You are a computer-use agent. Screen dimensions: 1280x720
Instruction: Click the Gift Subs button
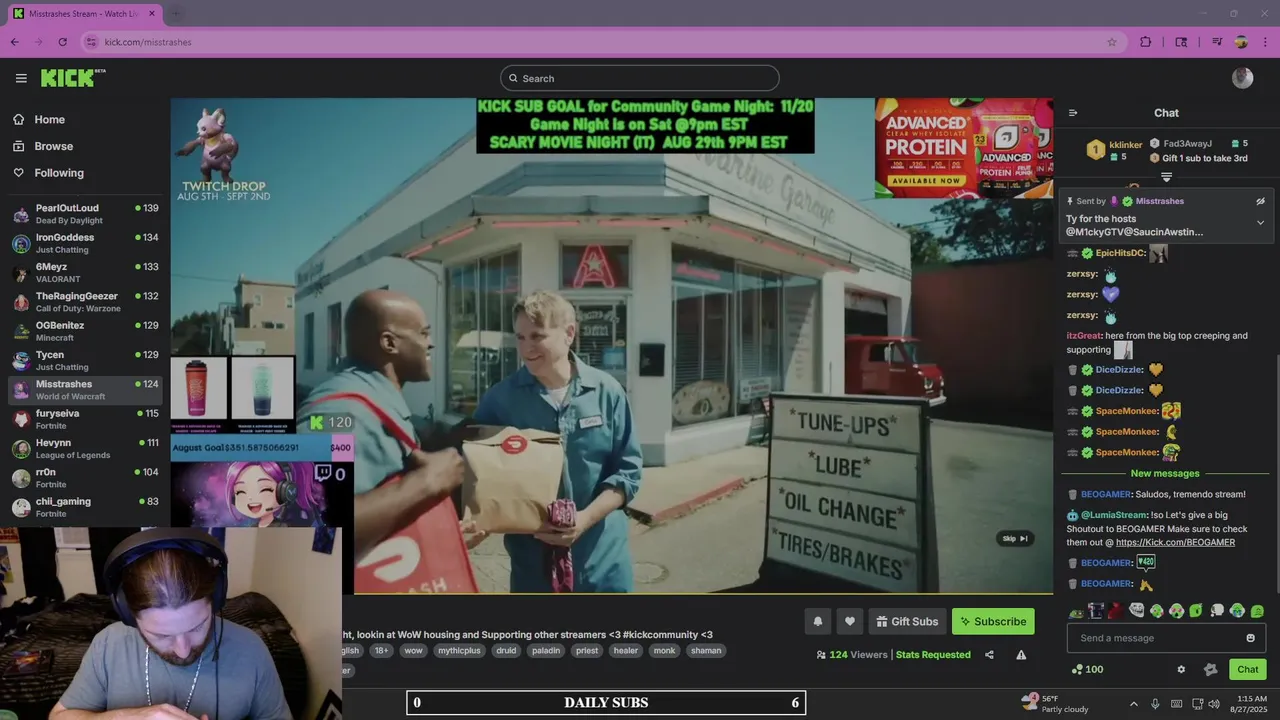pyautogui.click(x=907, y=621)
